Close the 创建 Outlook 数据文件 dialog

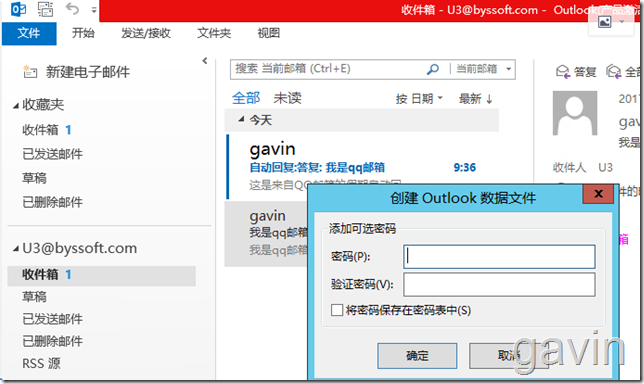click(598, 194)
